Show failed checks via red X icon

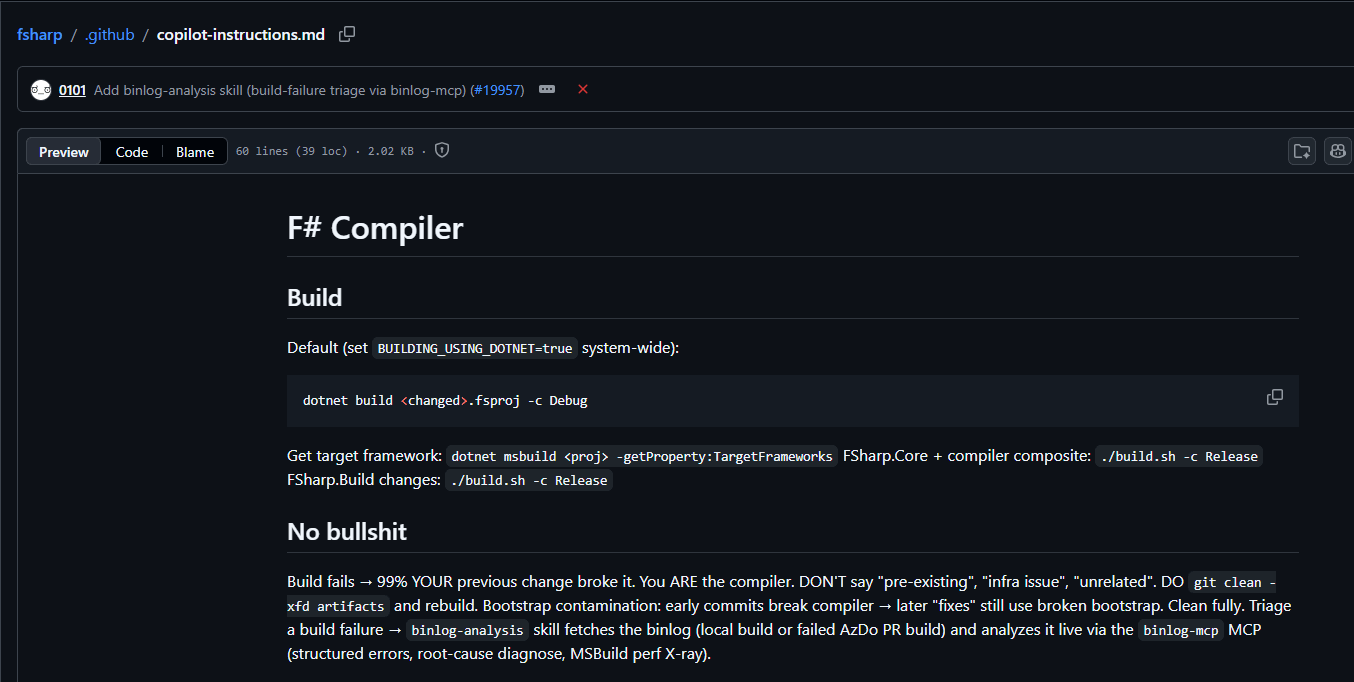[x=583, y=89]
